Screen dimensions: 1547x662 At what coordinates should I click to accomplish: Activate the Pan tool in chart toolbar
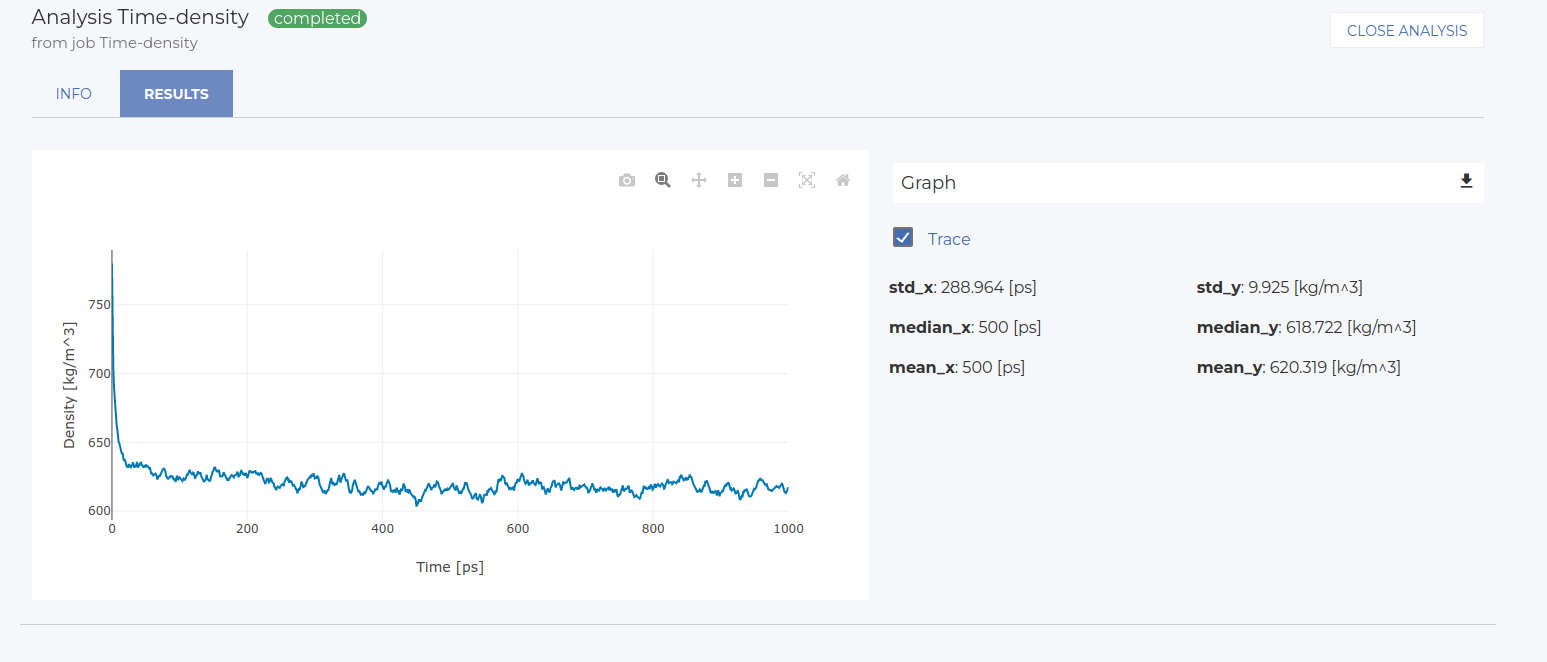699,180
